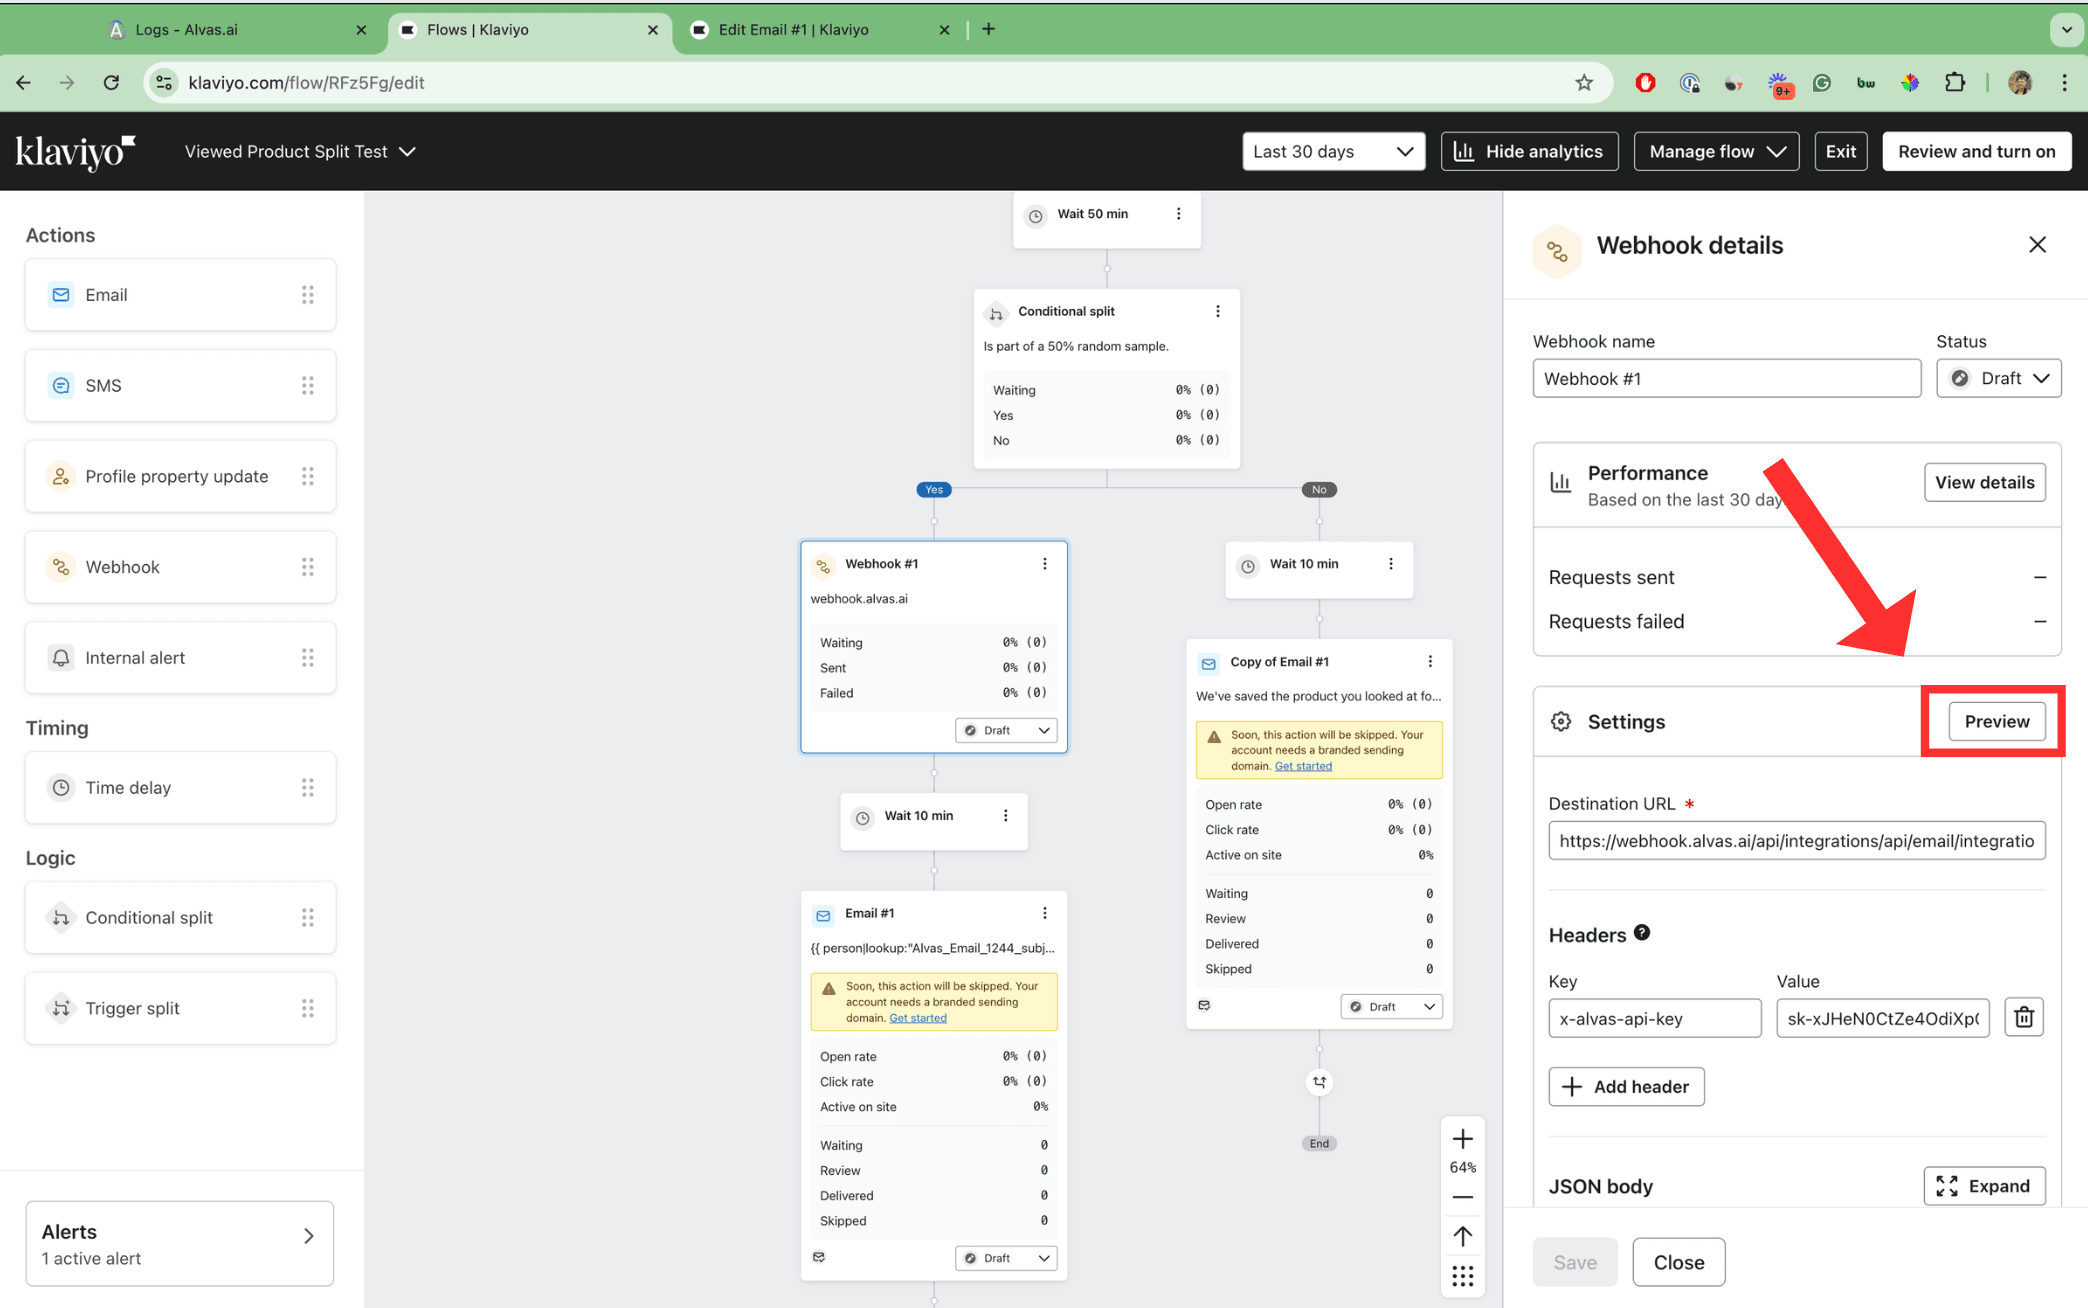Close the Webhook details panel
The height and width of the screenshot is (1308, 2088).
(x=2038, y=245)
